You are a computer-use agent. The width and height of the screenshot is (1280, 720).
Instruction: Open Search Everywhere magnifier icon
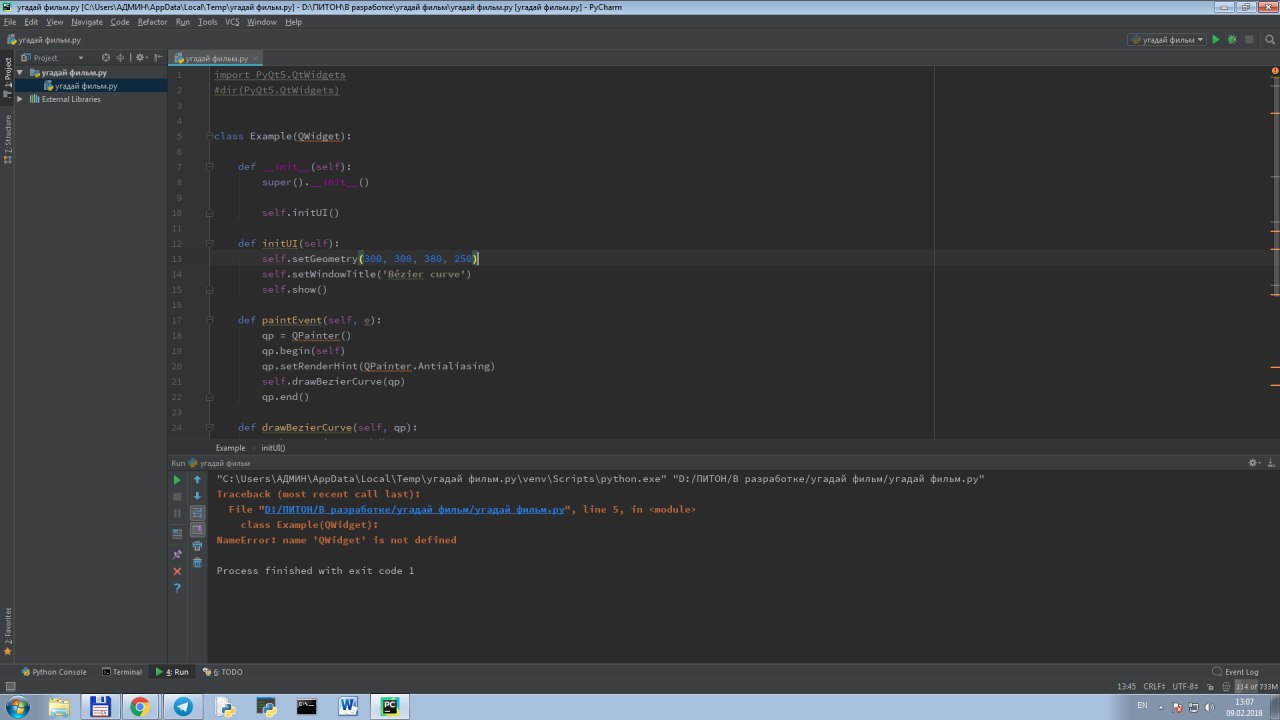pos(1270,40)
